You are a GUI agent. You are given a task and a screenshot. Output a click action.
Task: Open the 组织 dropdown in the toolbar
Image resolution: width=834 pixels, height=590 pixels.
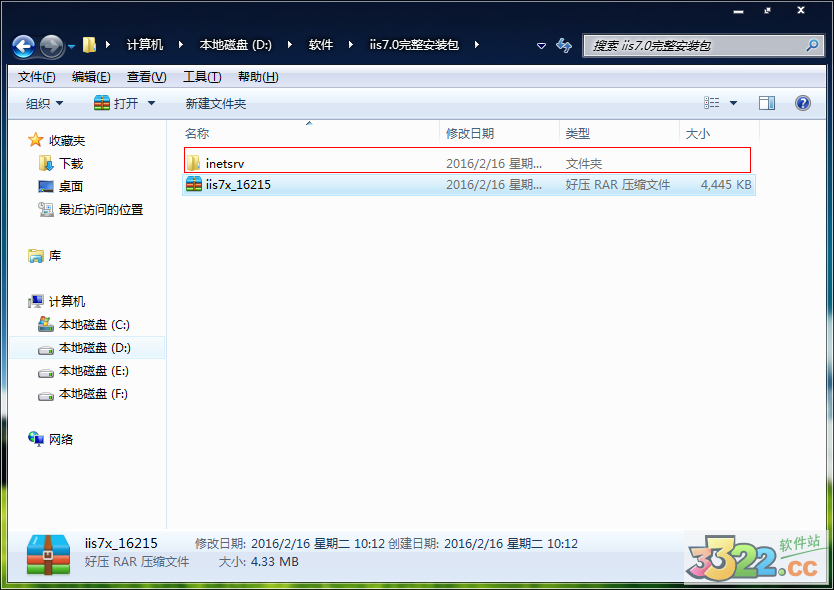pos(44,103)
